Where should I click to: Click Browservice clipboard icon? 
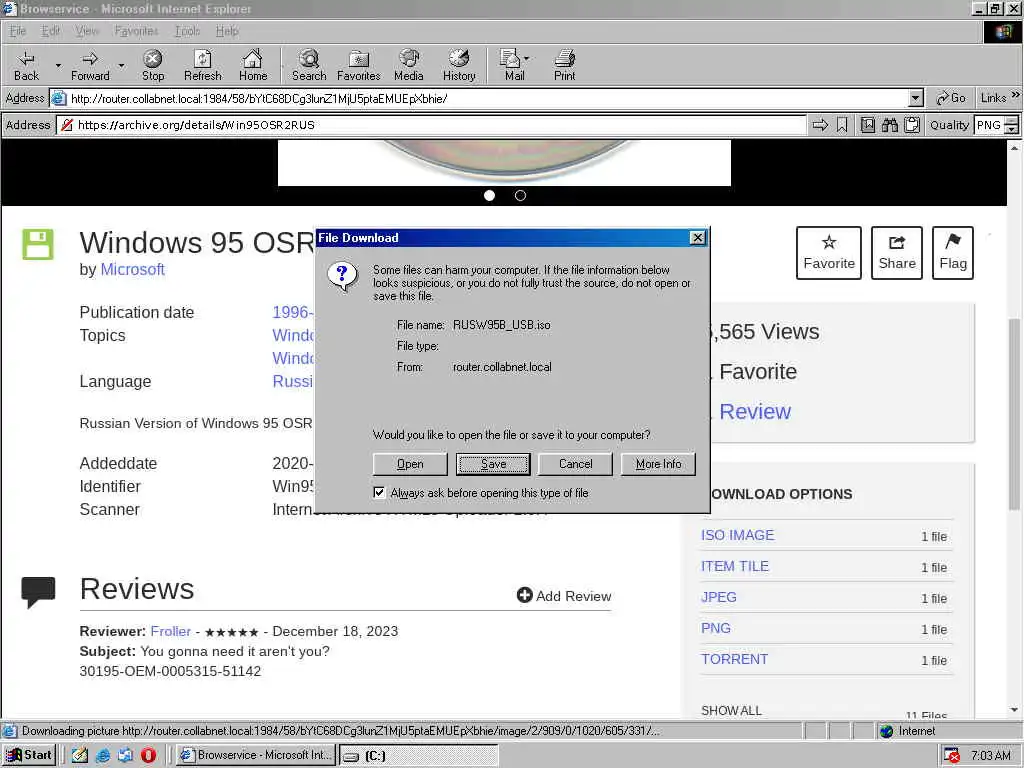[x=912, y=125]
